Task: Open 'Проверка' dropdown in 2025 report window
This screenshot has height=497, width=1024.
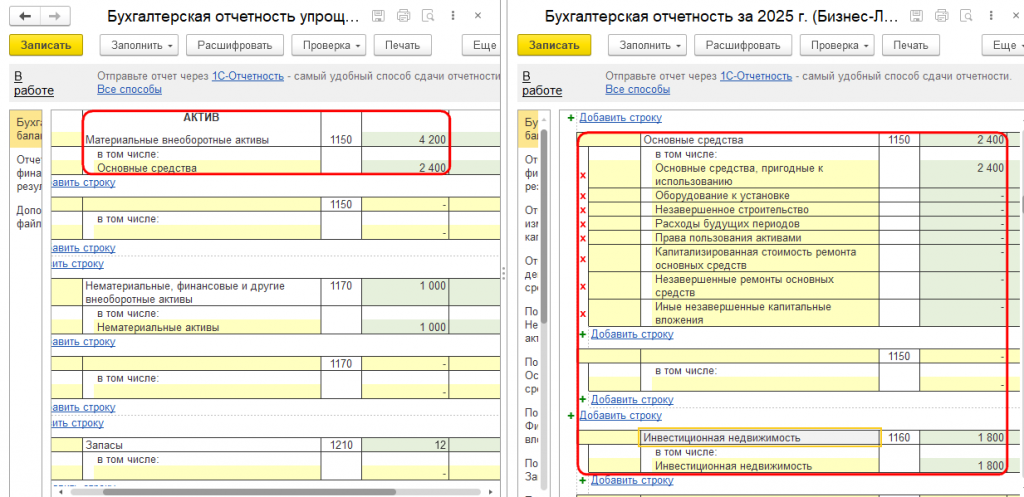Action: tap(837, 45)
